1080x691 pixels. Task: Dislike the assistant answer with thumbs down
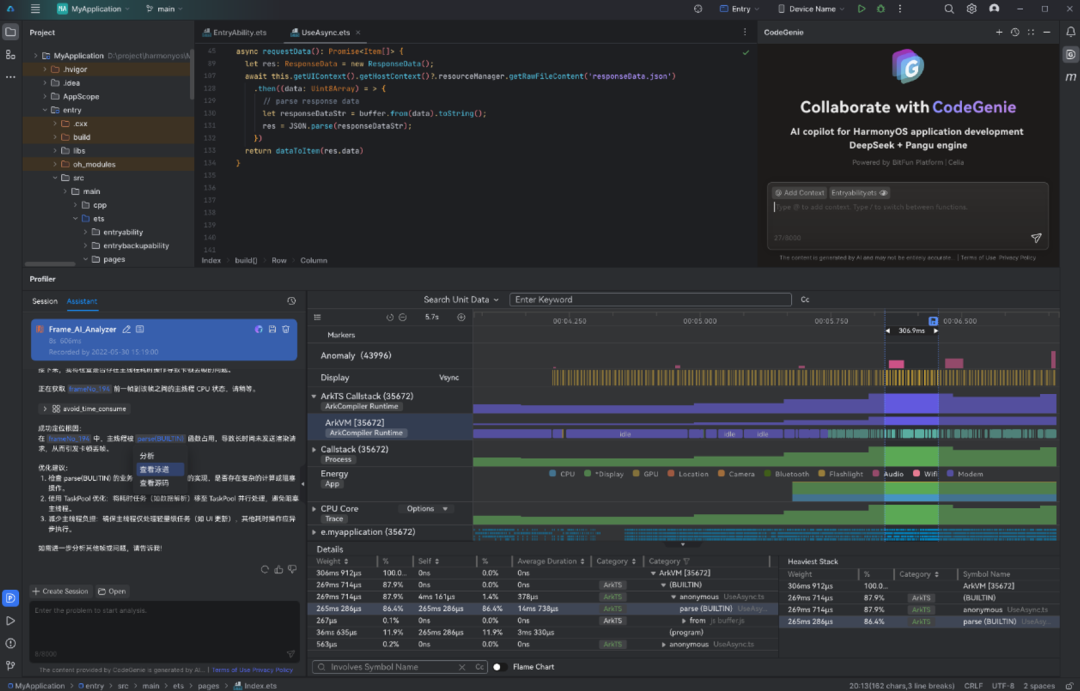pos(292,569)
